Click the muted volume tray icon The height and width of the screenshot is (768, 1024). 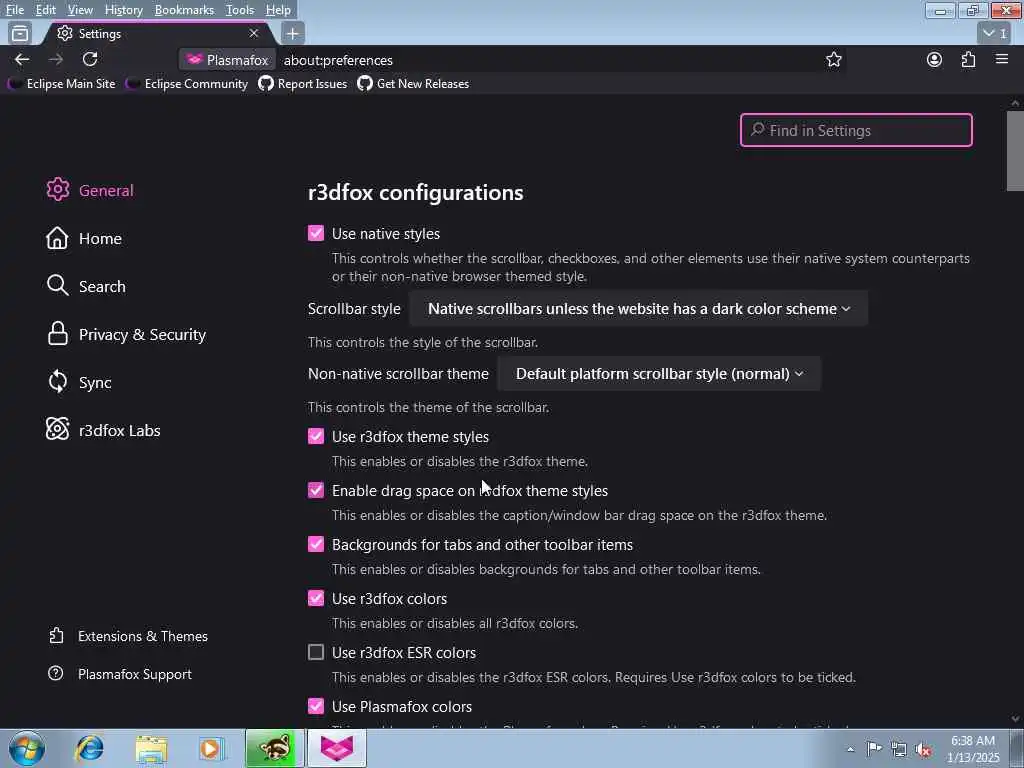pos(923,750)
